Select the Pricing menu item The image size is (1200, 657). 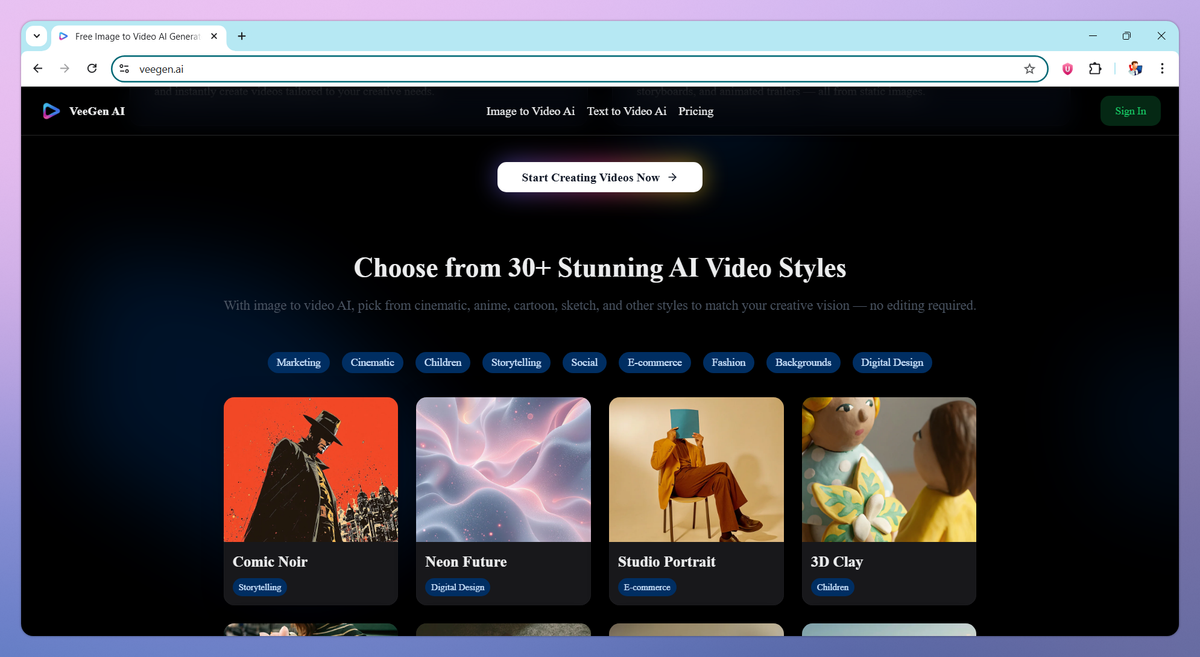tap(695, 111)
